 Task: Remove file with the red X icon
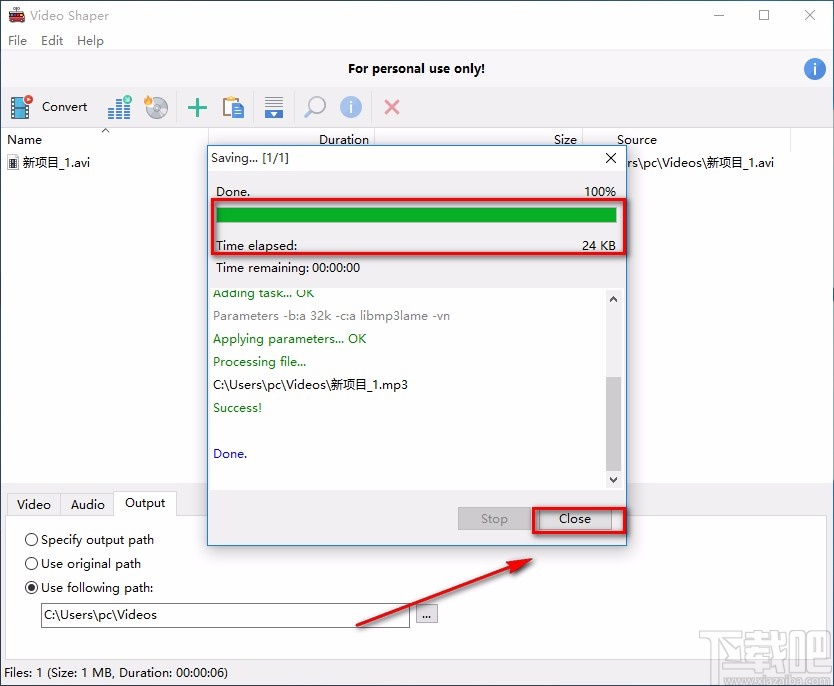392,107
